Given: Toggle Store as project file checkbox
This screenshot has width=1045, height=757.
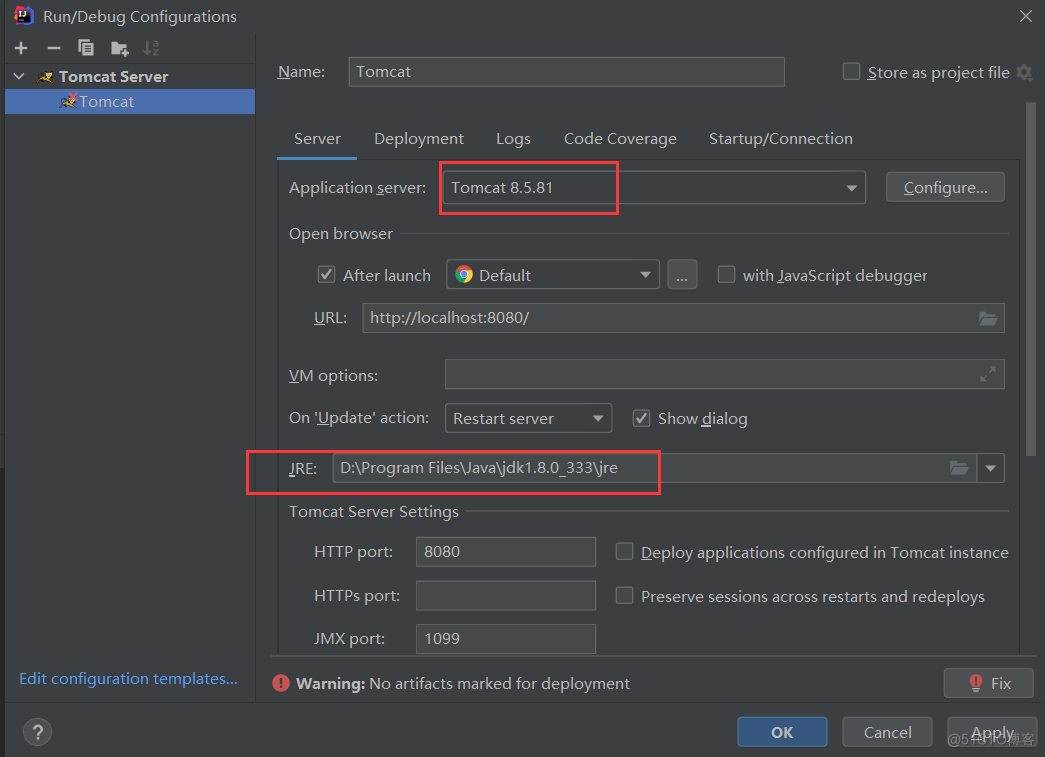Looking at the screenshot, I should (851, 71).
